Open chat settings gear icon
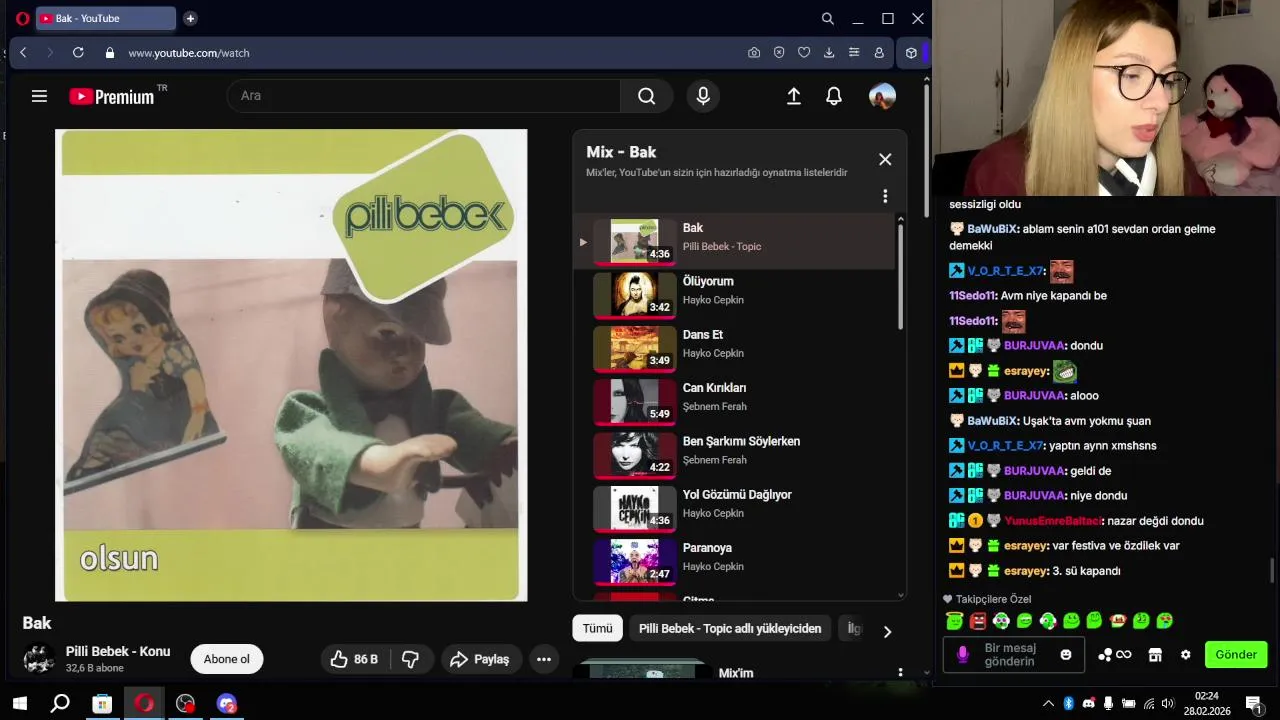The image size is (1280, 720). [1186, 655]
